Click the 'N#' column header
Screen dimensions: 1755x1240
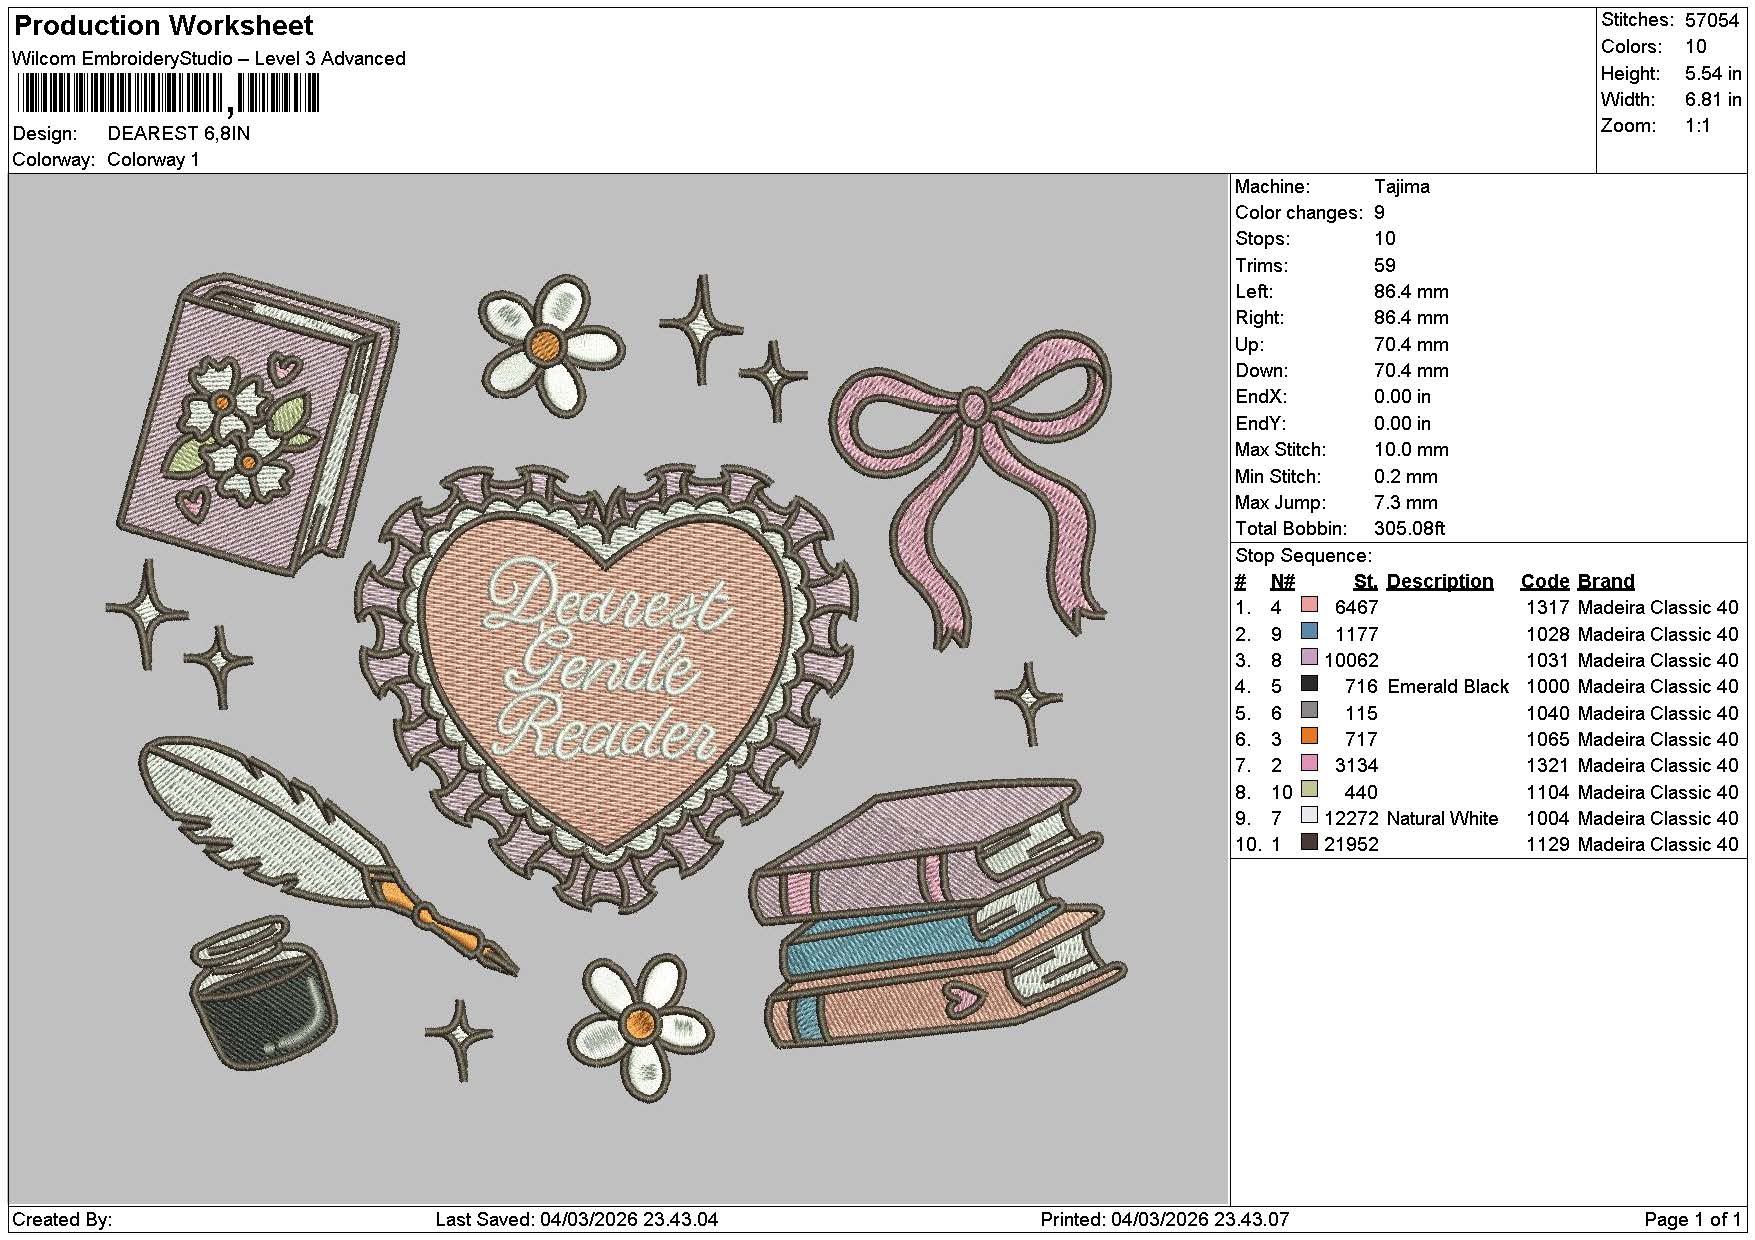(x=1283, y=582)
